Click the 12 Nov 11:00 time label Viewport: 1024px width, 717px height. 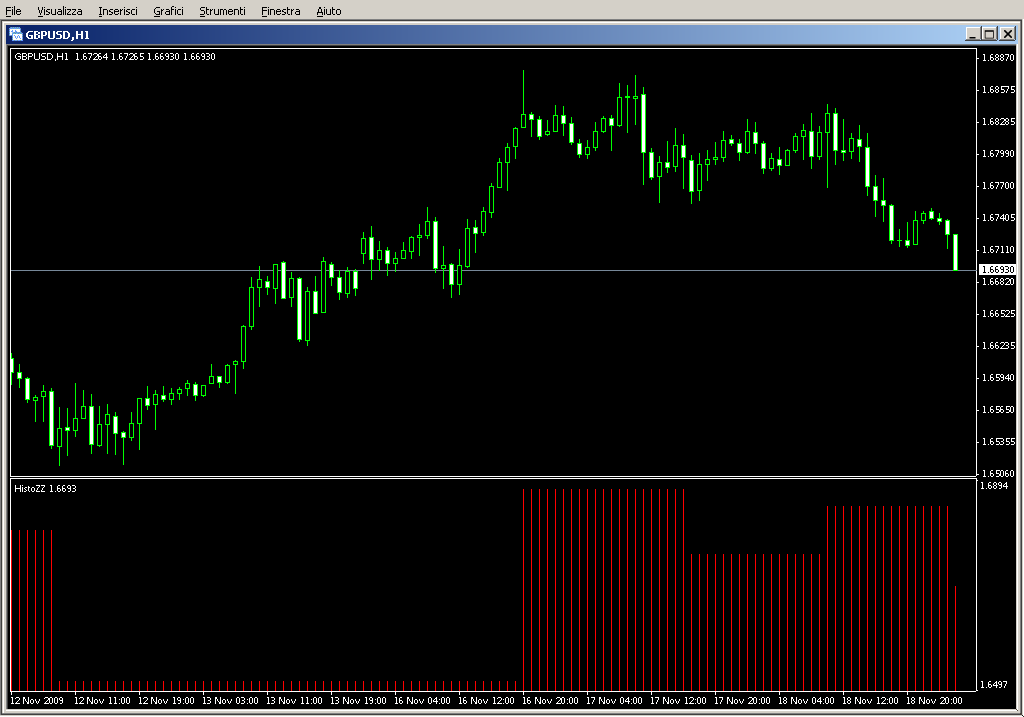(102, 701)
